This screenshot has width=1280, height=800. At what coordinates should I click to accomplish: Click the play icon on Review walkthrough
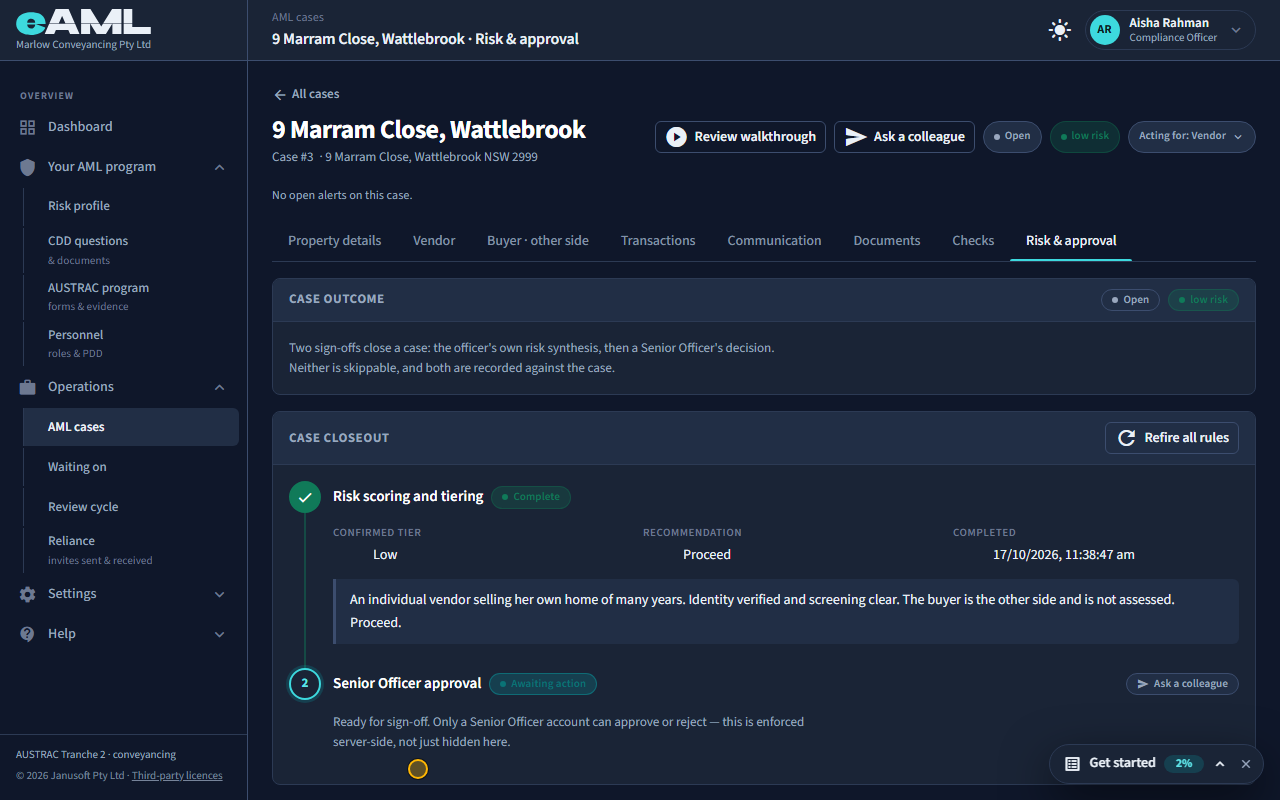click(x=677, y=137)
